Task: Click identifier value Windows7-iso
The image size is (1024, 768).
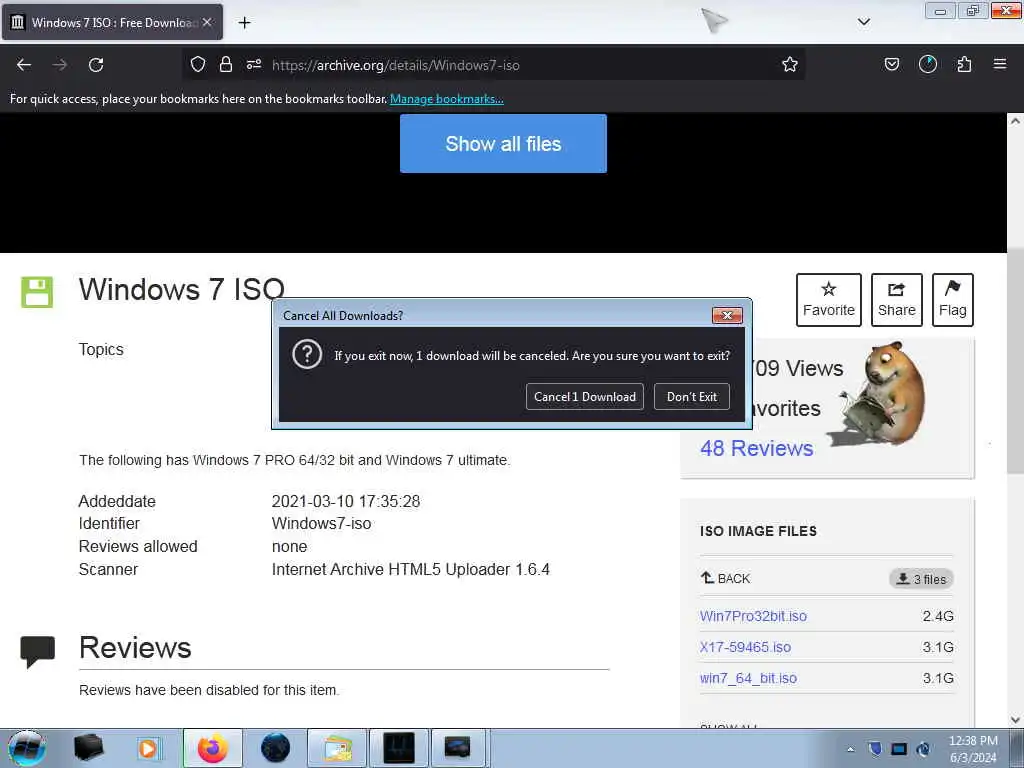Action: pyautogui.click(x=321, y=523)
